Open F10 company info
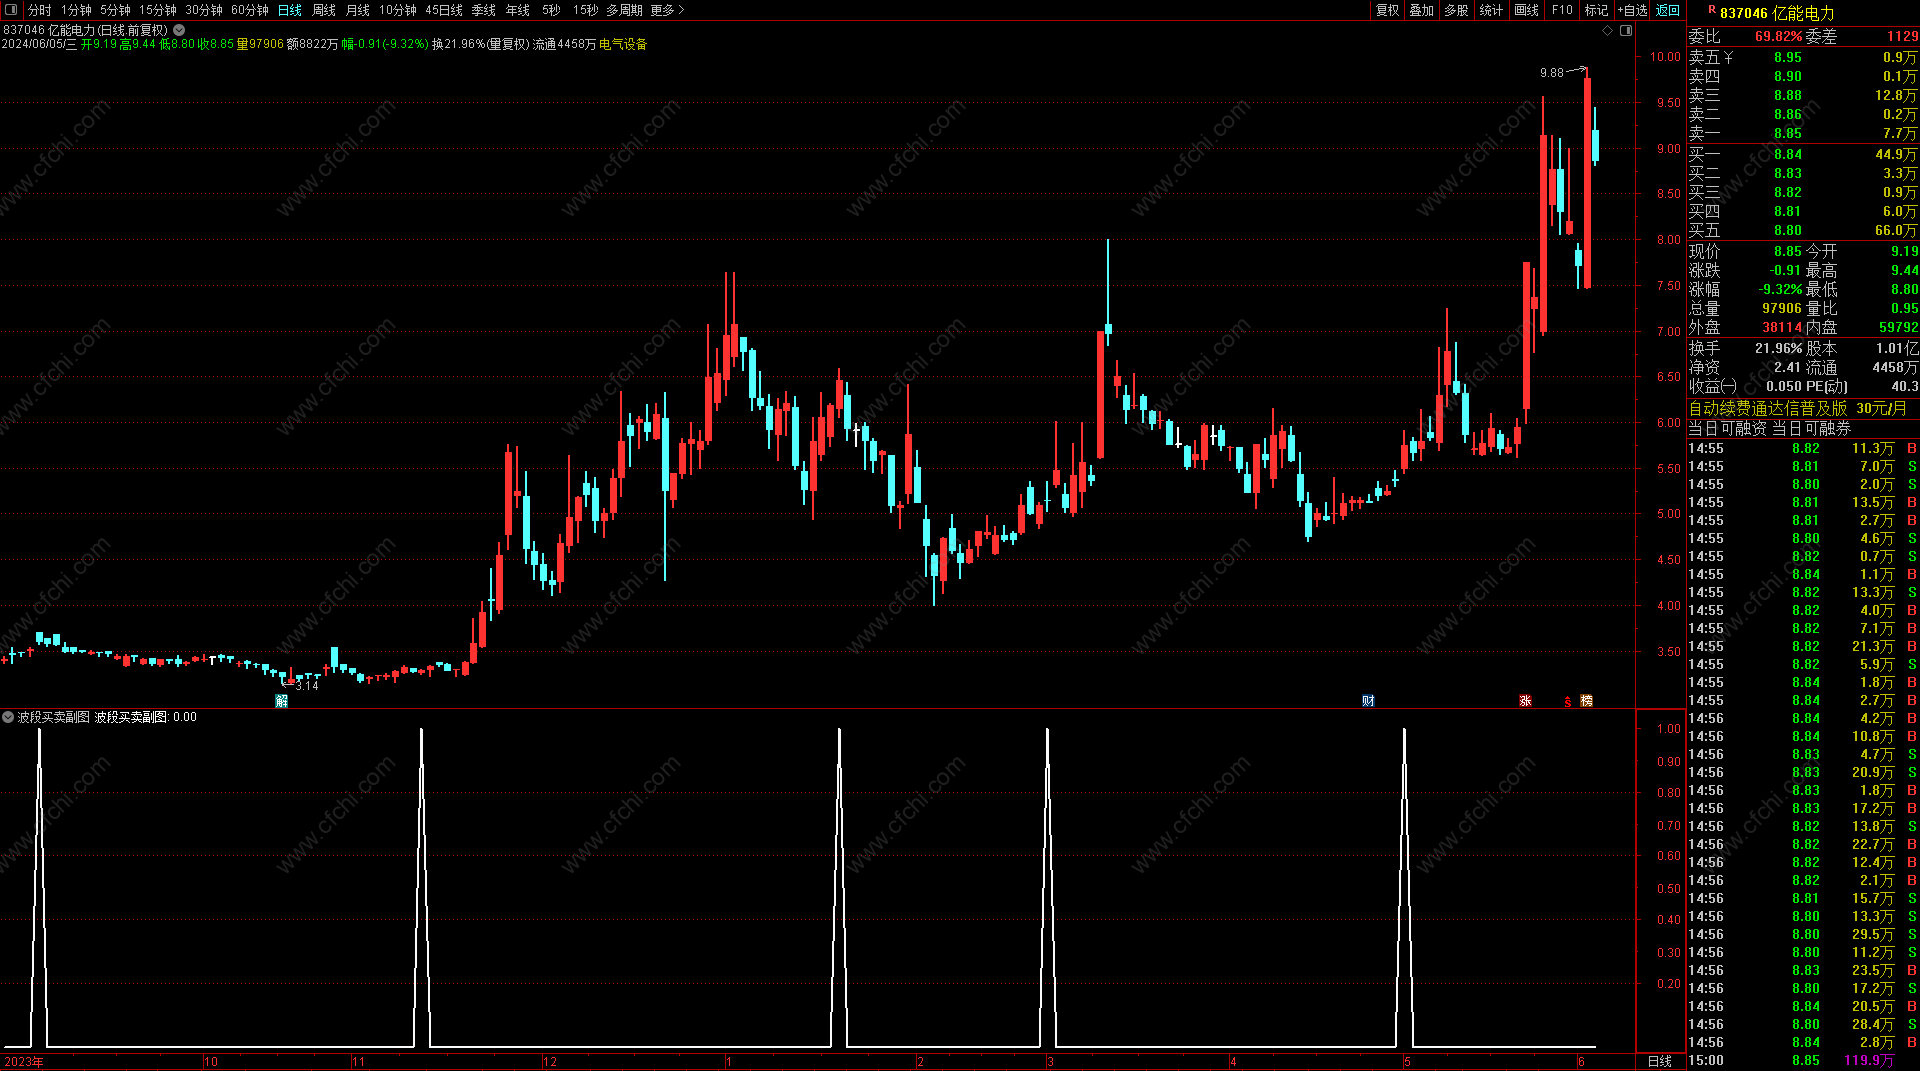 [x=1562, y=10]
